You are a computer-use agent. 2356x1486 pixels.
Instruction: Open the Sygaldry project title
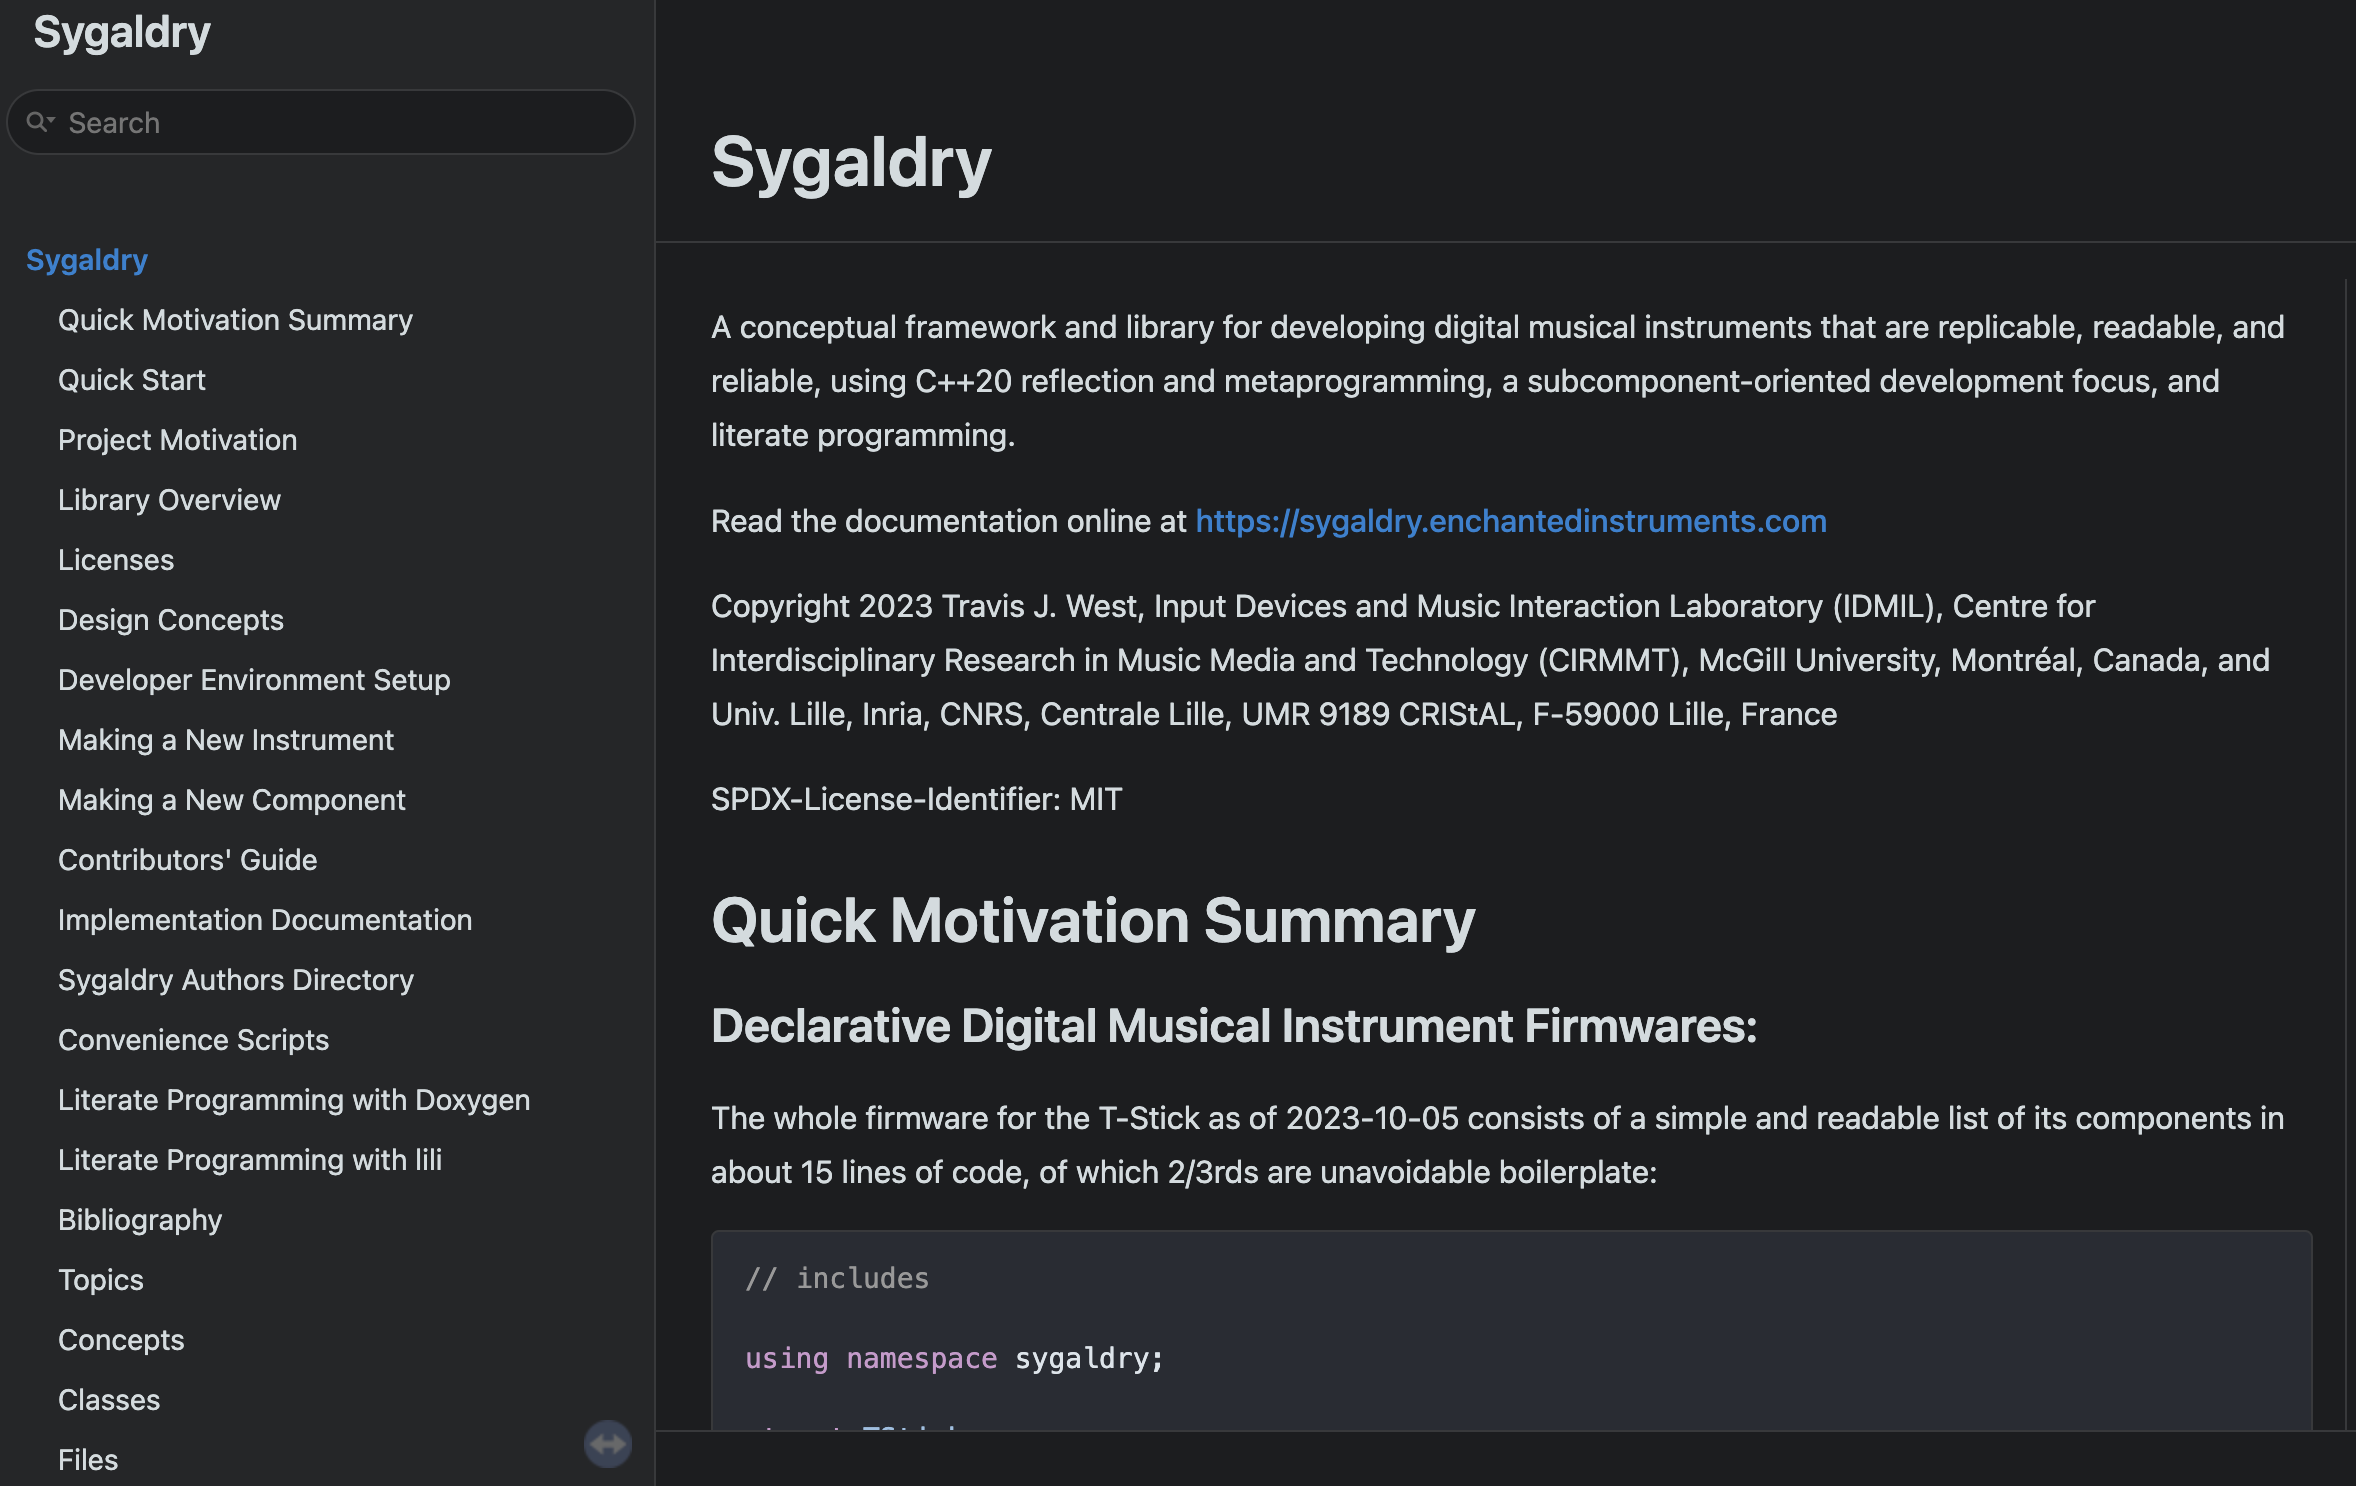click(122, 32)
